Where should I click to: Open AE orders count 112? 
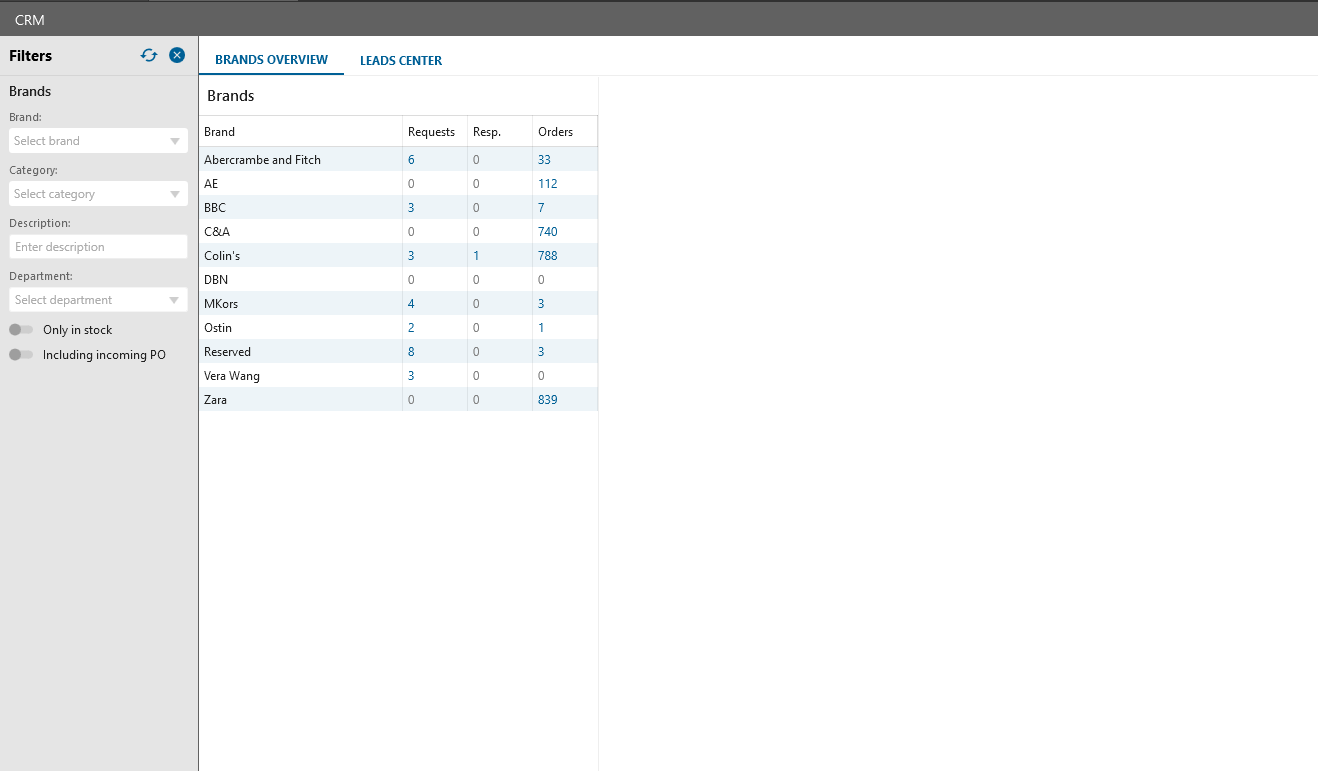pyautogui.click(x=548, y=184)
